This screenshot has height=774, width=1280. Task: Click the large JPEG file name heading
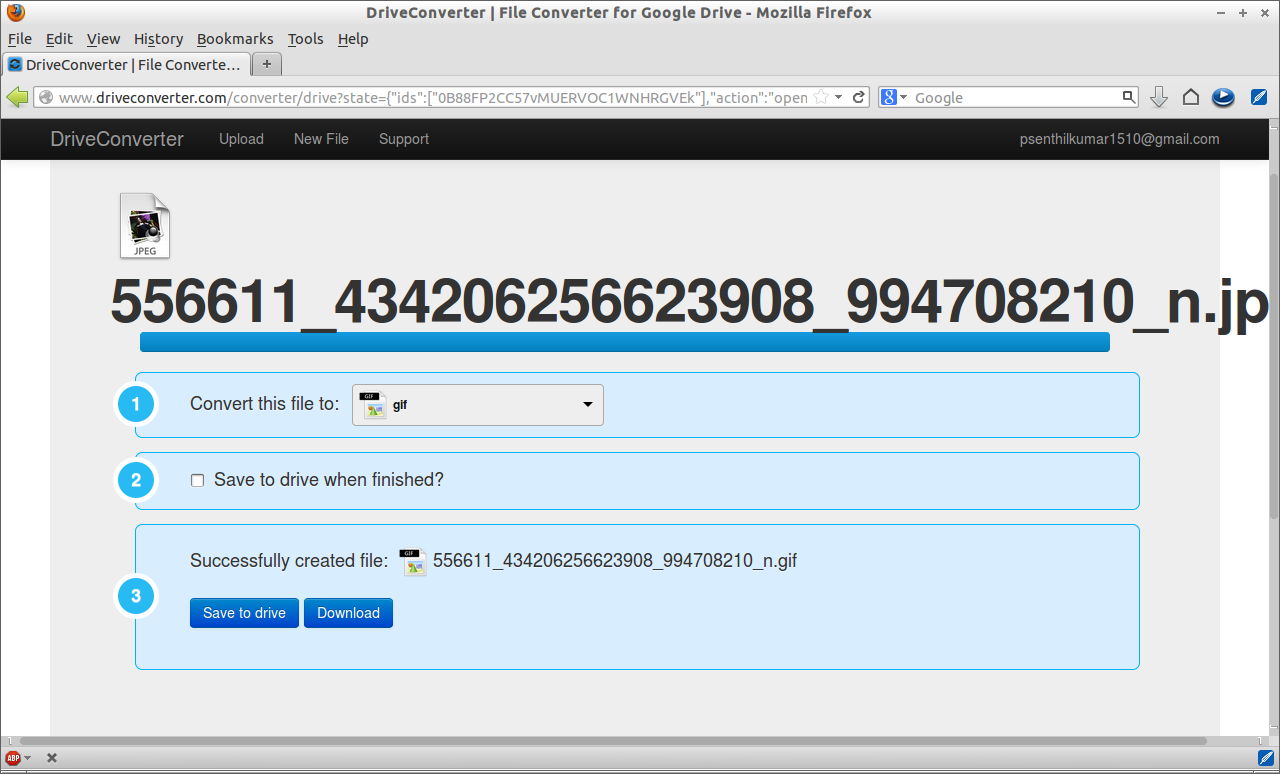tap(690, 300)
